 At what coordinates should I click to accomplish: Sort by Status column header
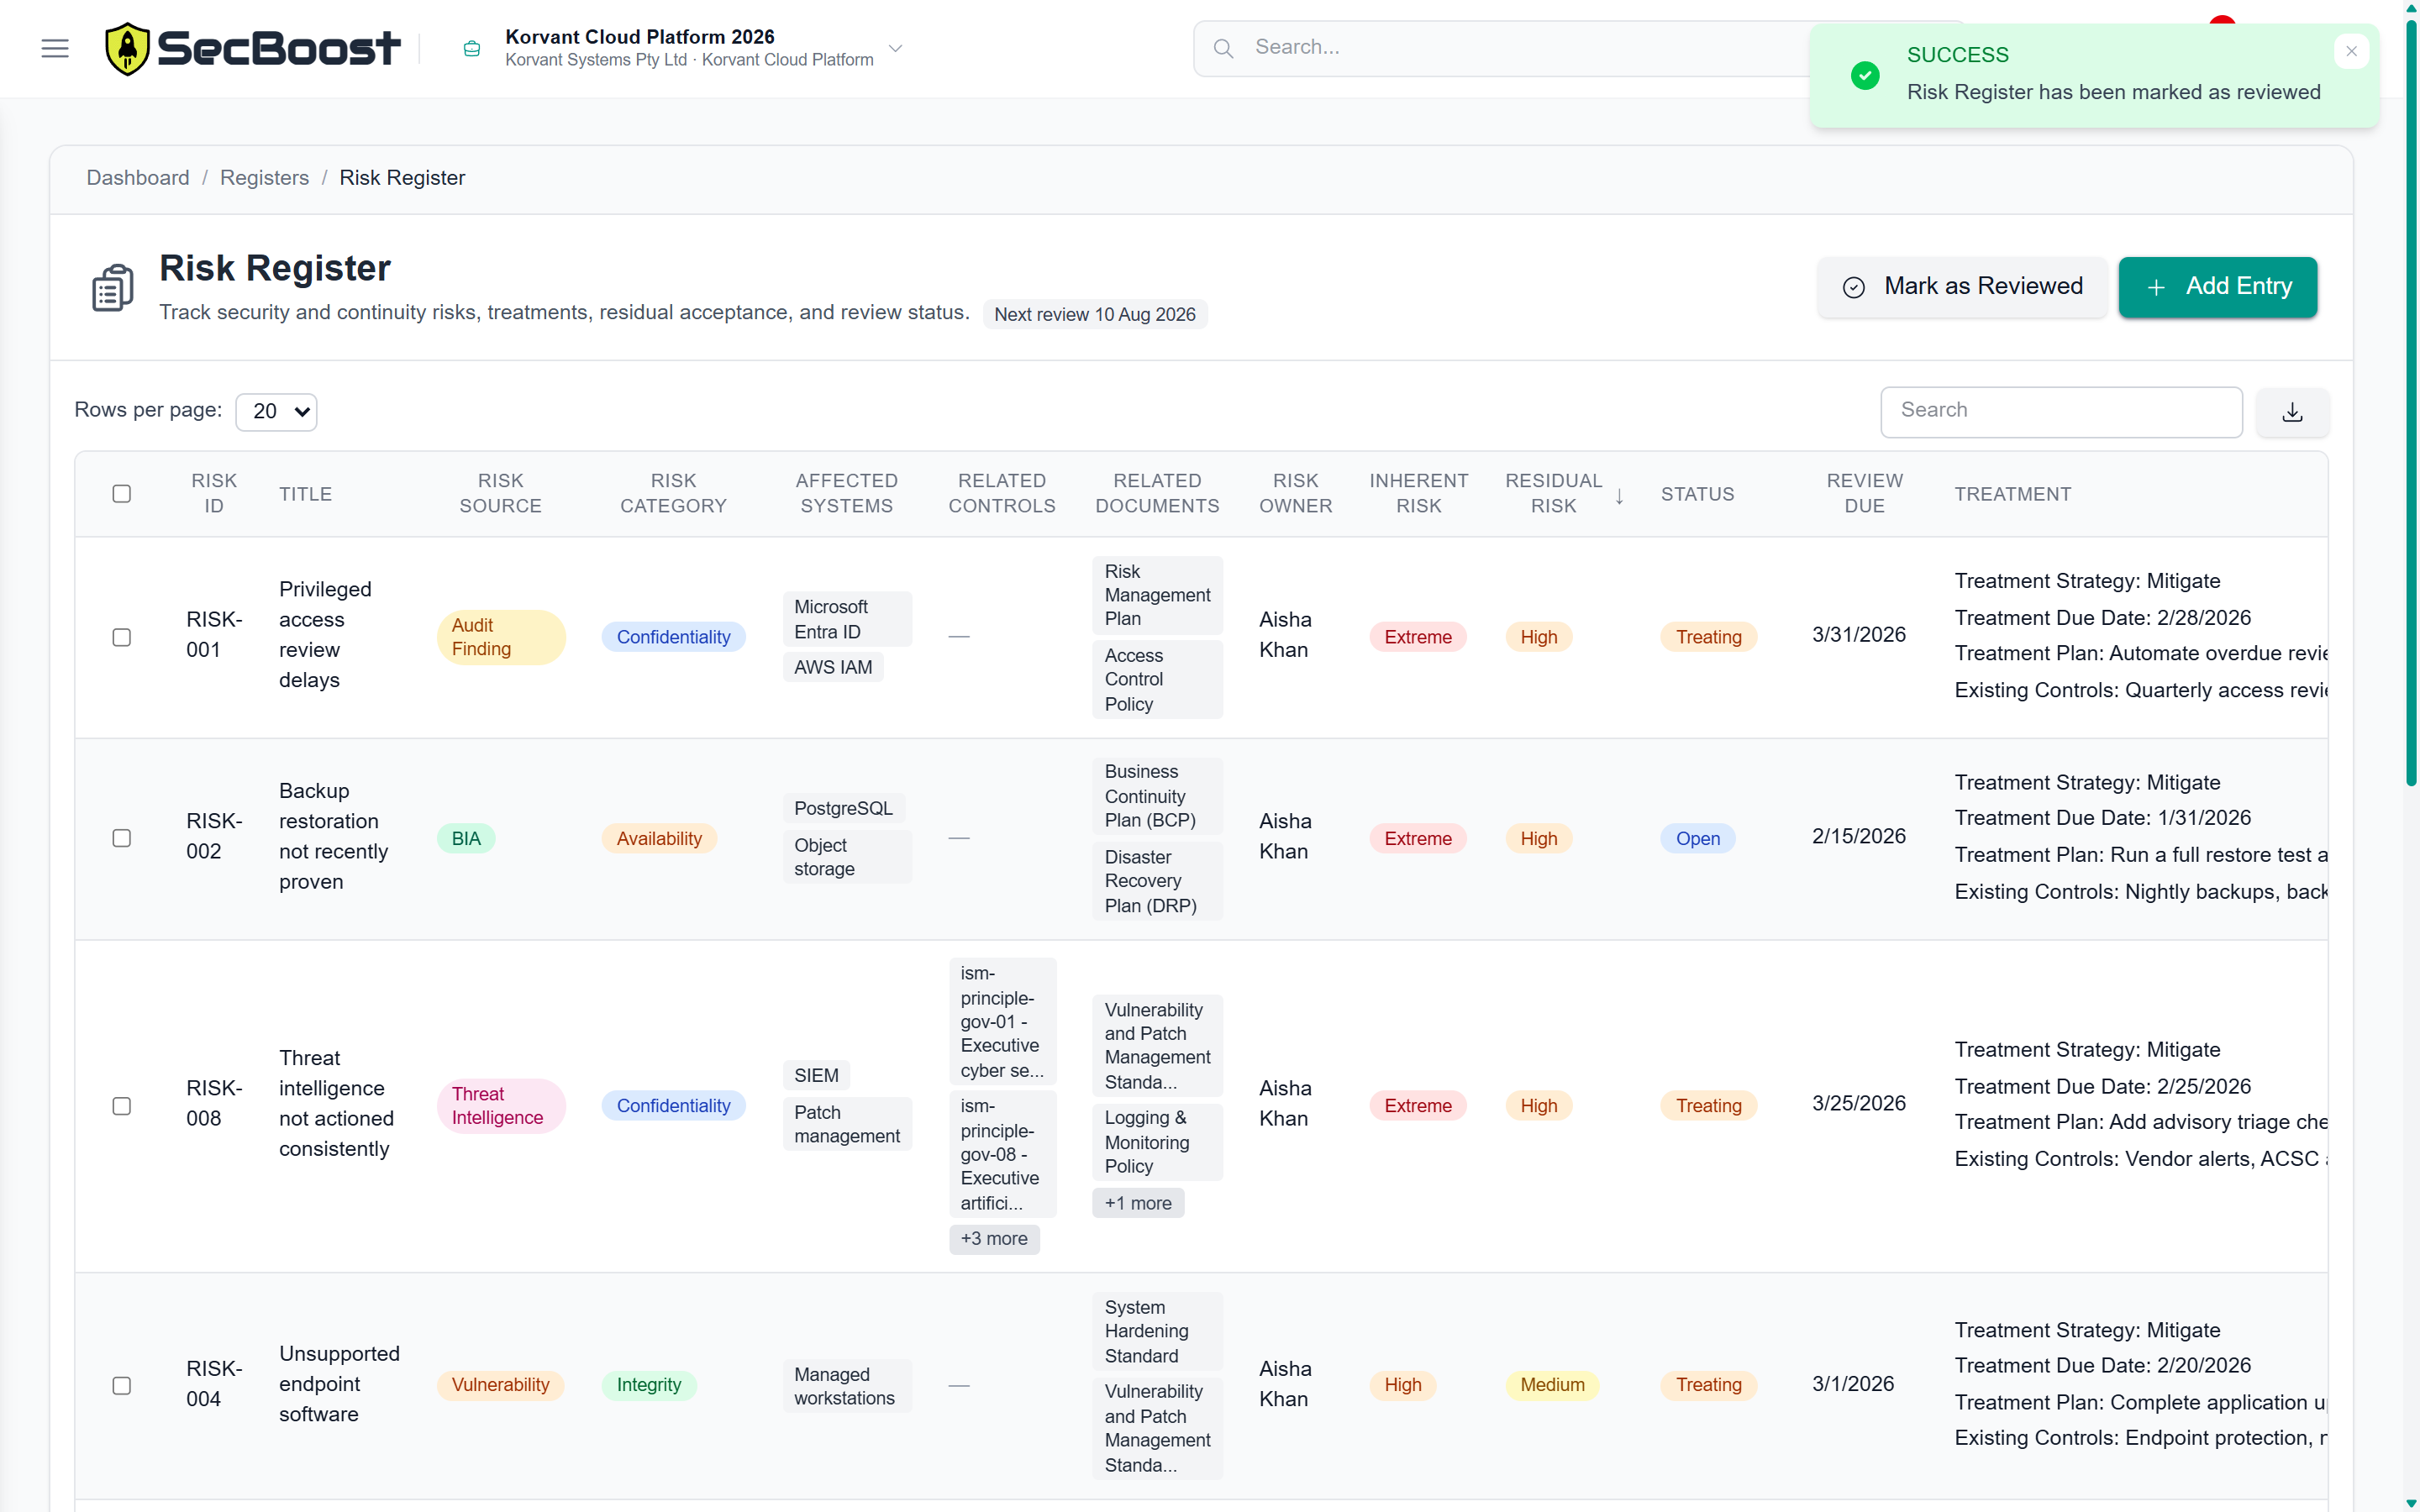1697,494
